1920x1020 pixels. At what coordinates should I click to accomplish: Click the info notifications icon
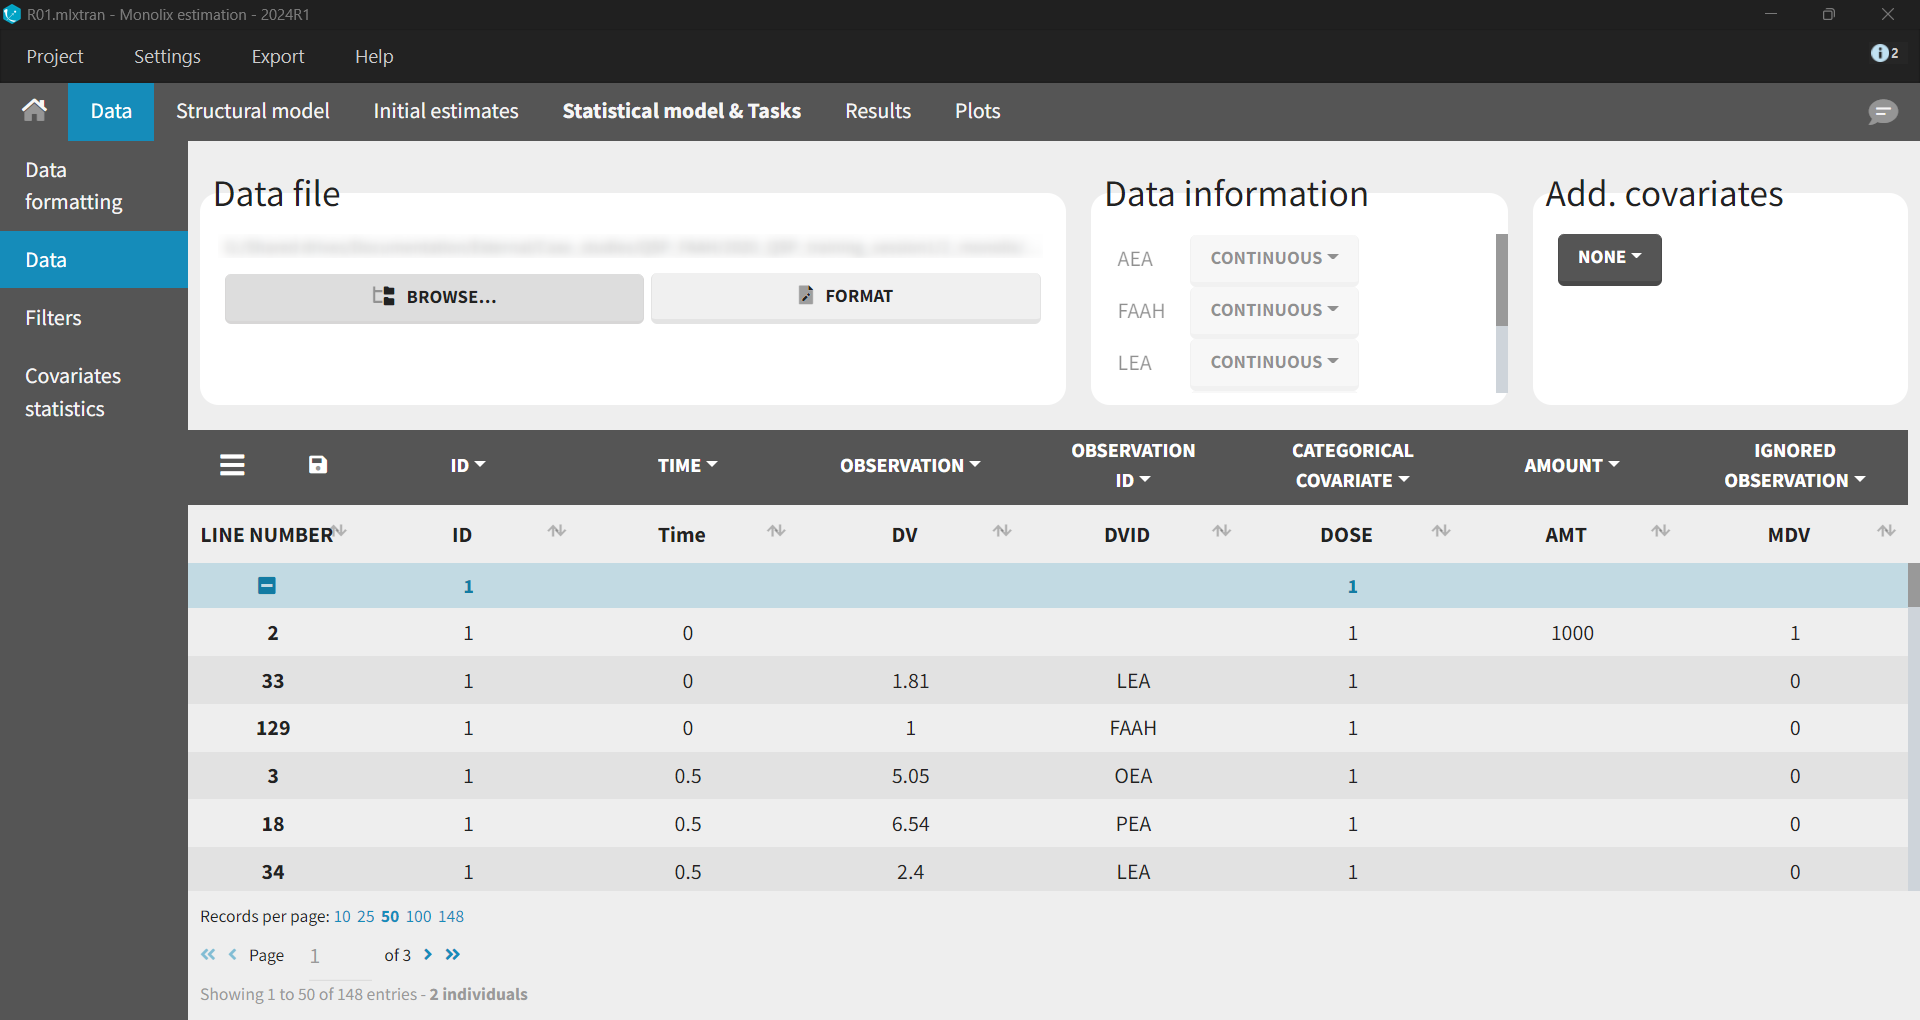[x=1883, y=54]
